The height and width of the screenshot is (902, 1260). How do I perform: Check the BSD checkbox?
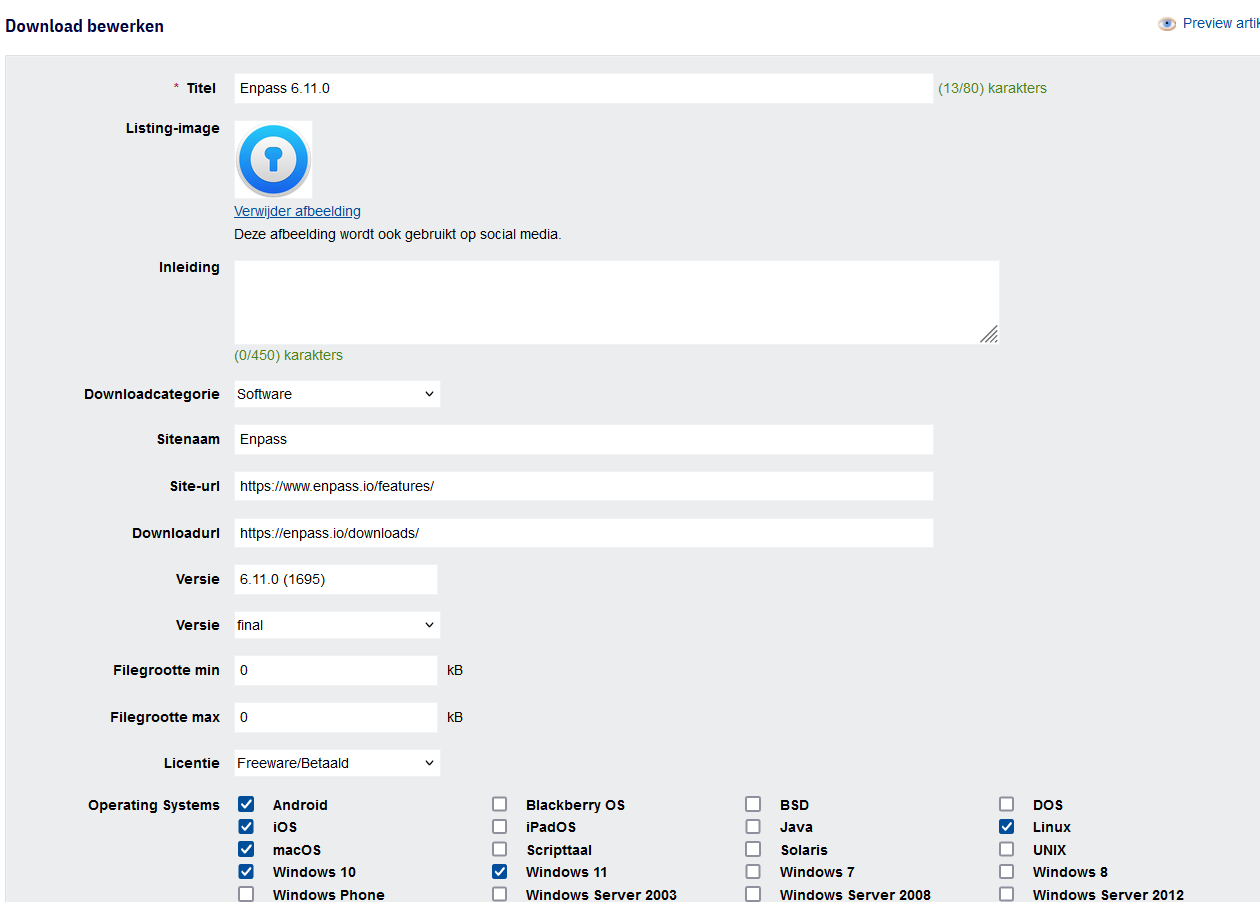753,804
